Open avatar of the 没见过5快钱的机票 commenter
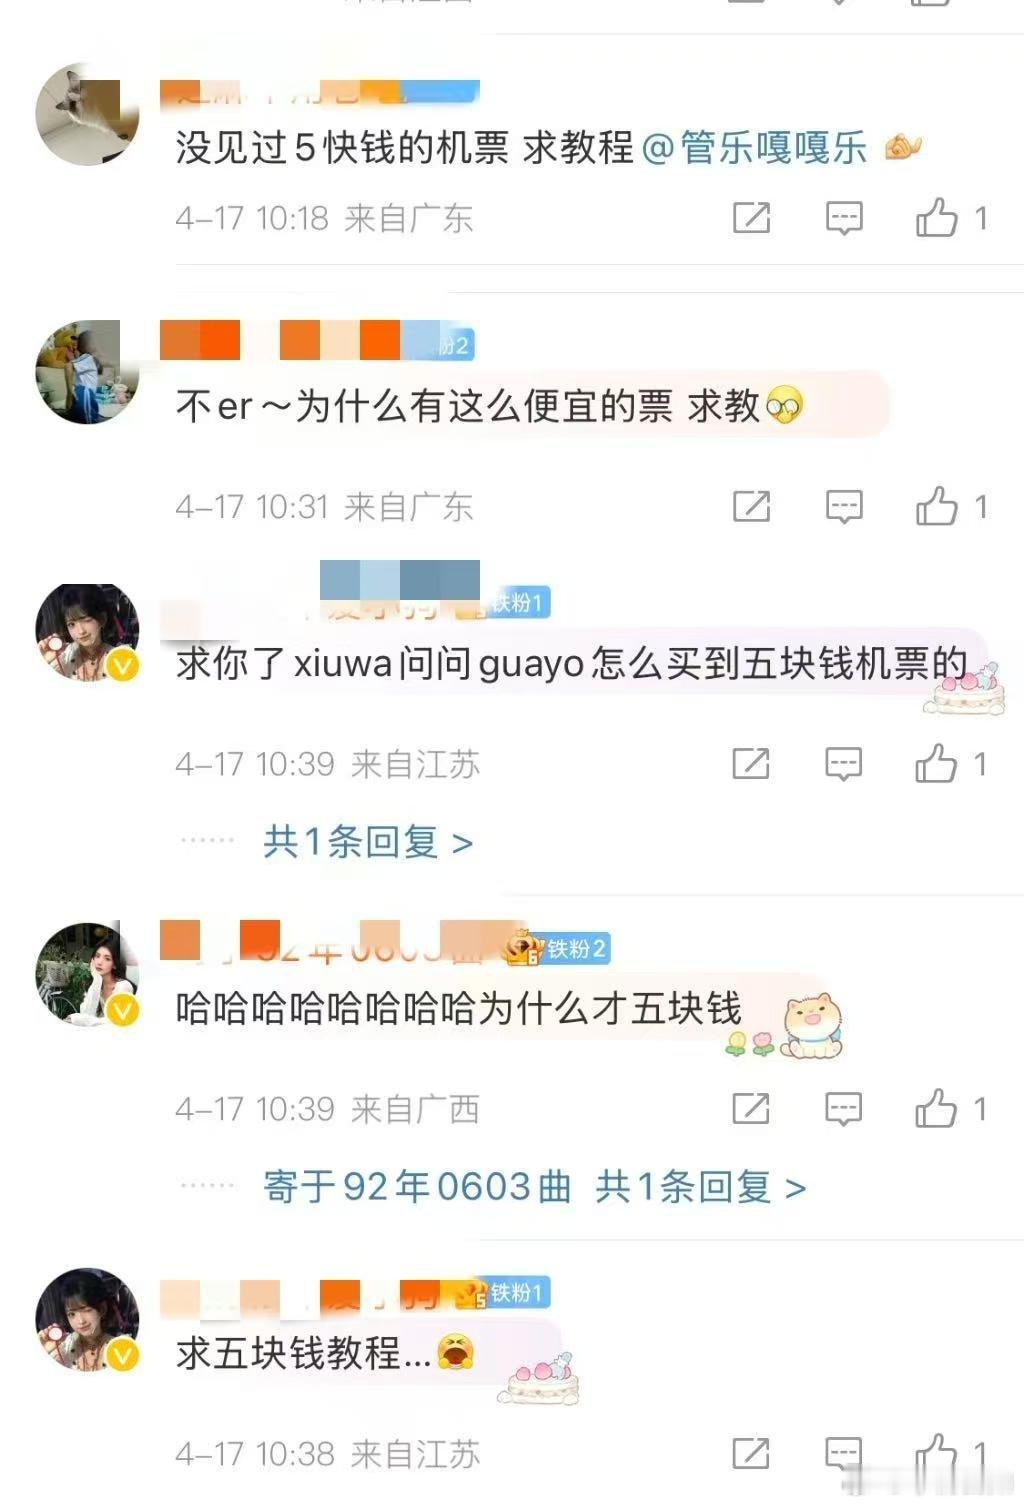 87,114
